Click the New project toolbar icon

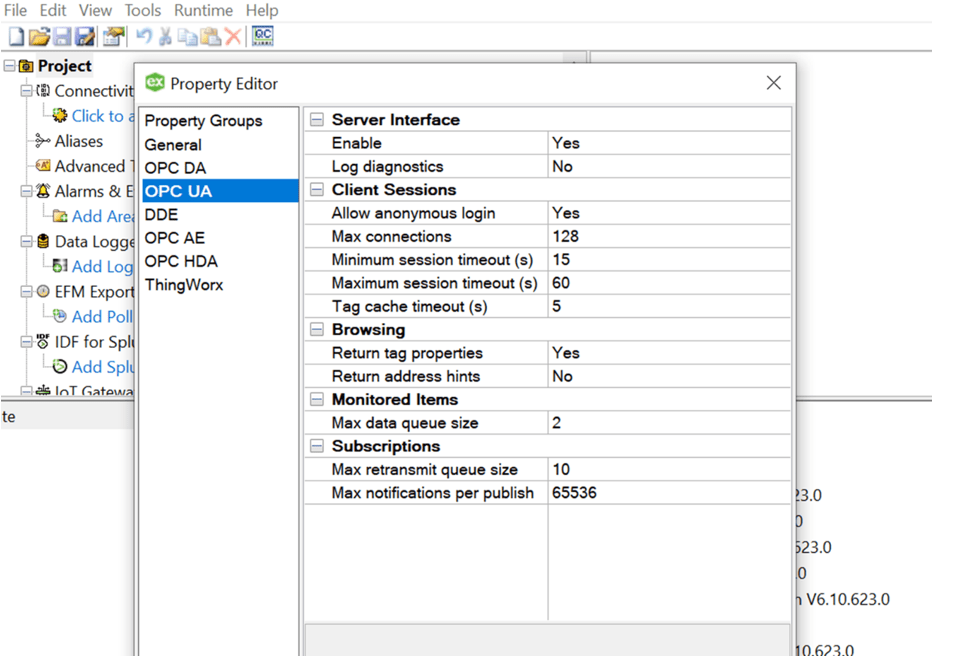coord(16,37)
